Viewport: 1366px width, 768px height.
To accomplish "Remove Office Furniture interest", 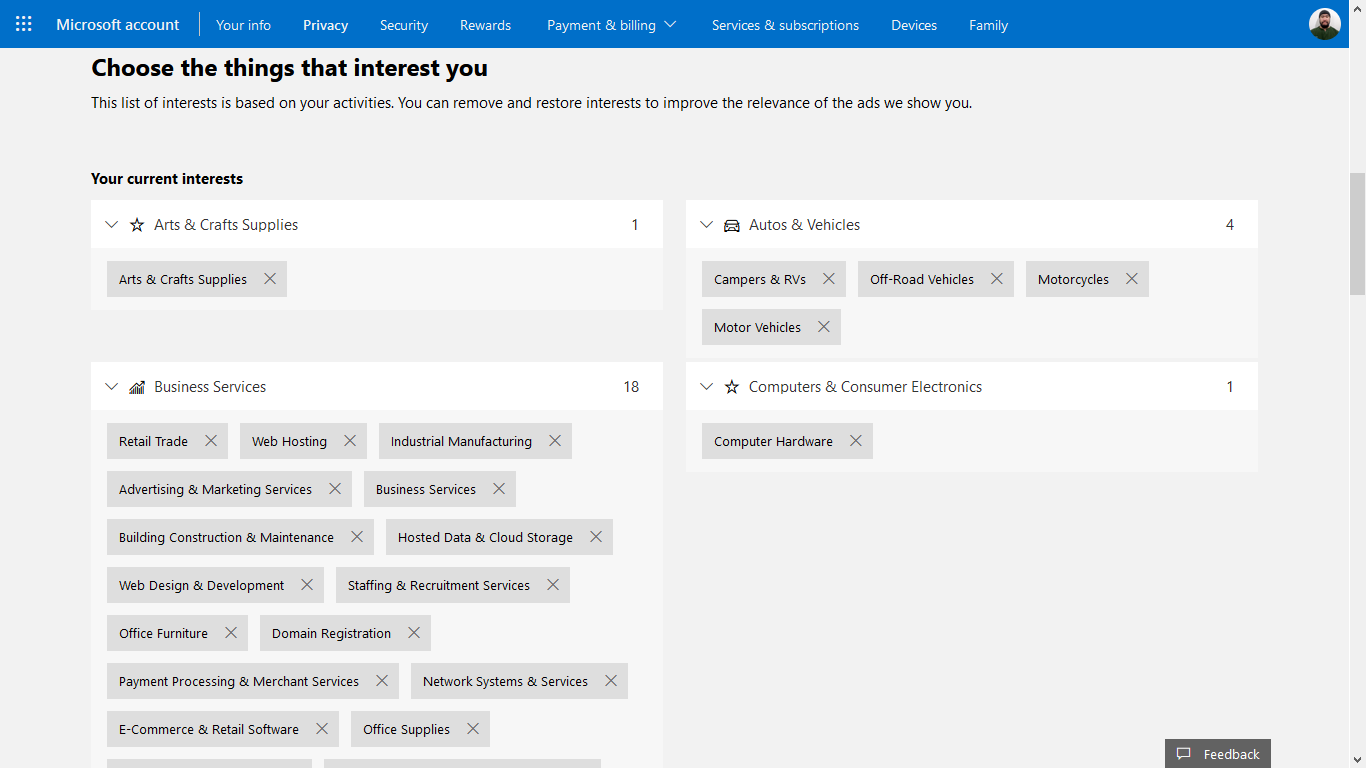I will 231,633.
